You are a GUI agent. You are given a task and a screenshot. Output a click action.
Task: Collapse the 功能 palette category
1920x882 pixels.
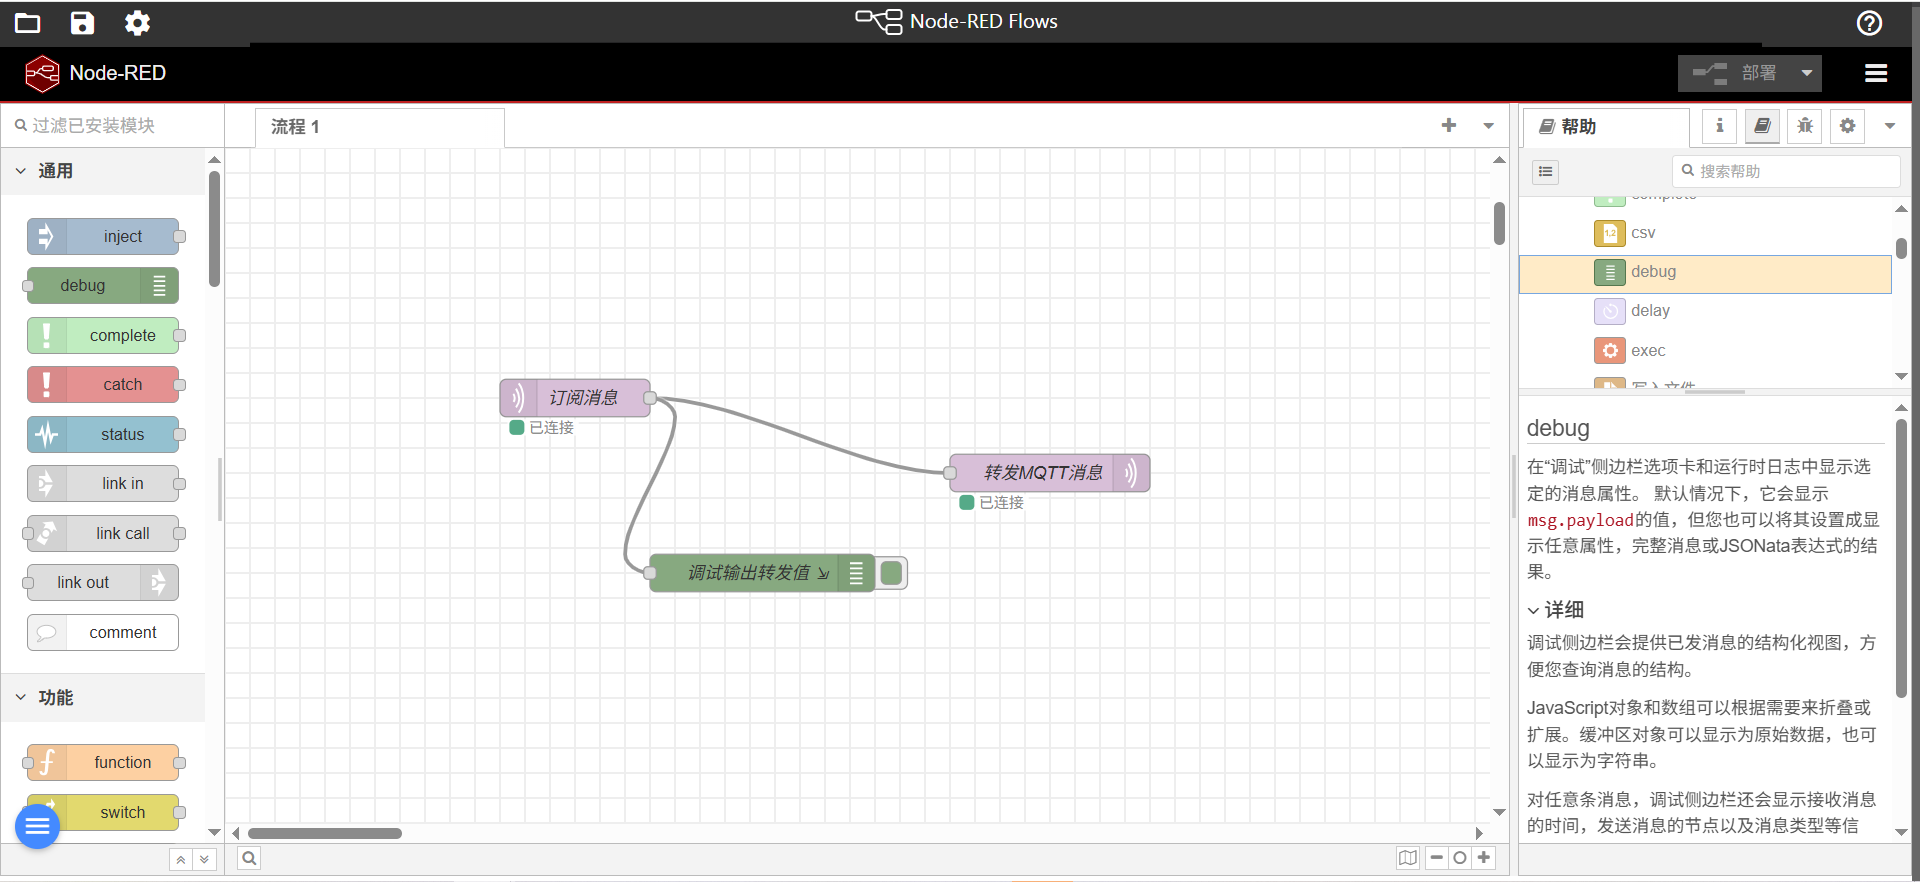click(x=103, y=698)
